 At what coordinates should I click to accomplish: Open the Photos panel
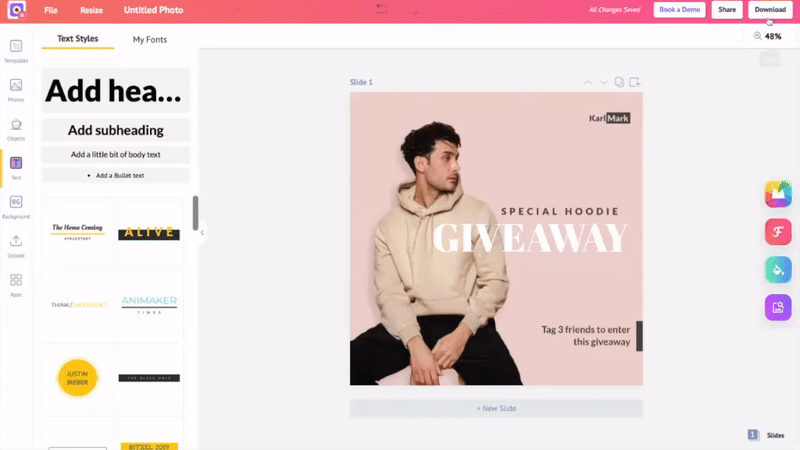(16, 90)
